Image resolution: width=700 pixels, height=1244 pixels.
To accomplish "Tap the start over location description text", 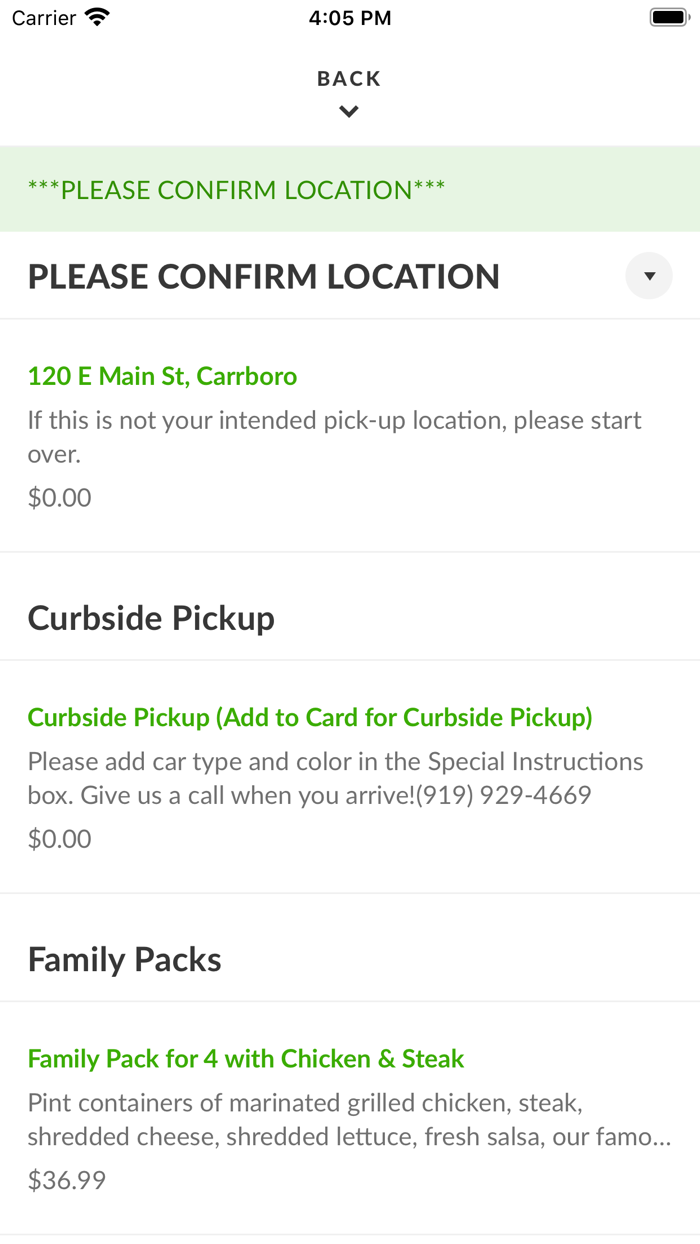I will pos(334,437).
